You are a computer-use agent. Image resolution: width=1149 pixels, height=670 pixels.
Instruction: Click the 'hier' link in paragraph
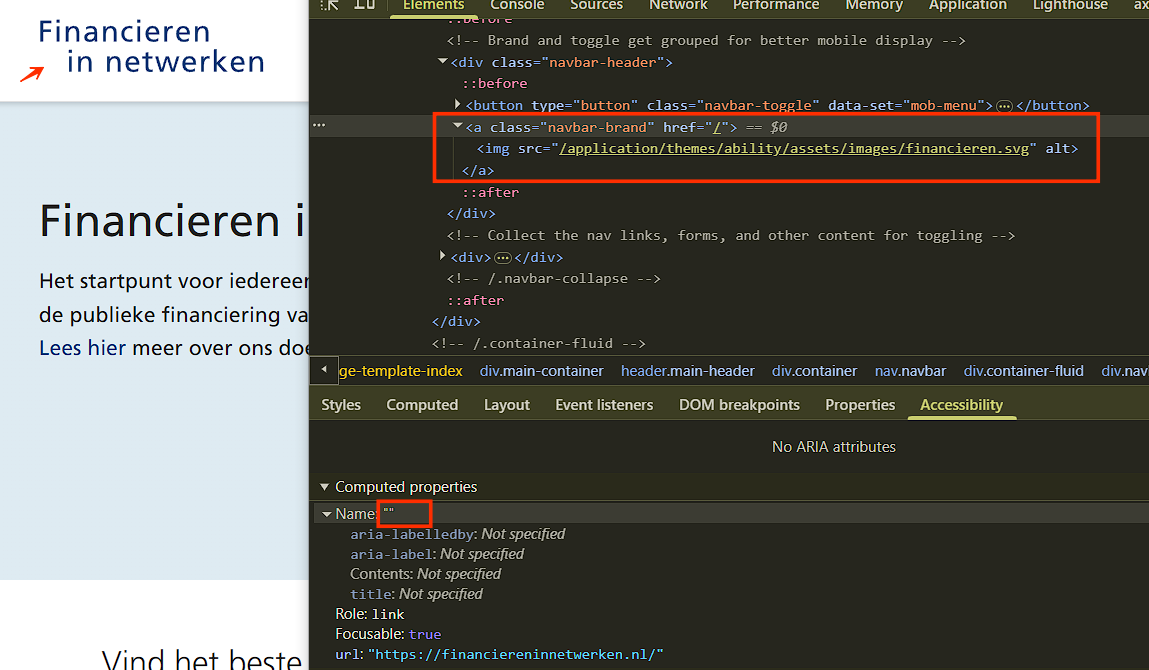106,348
